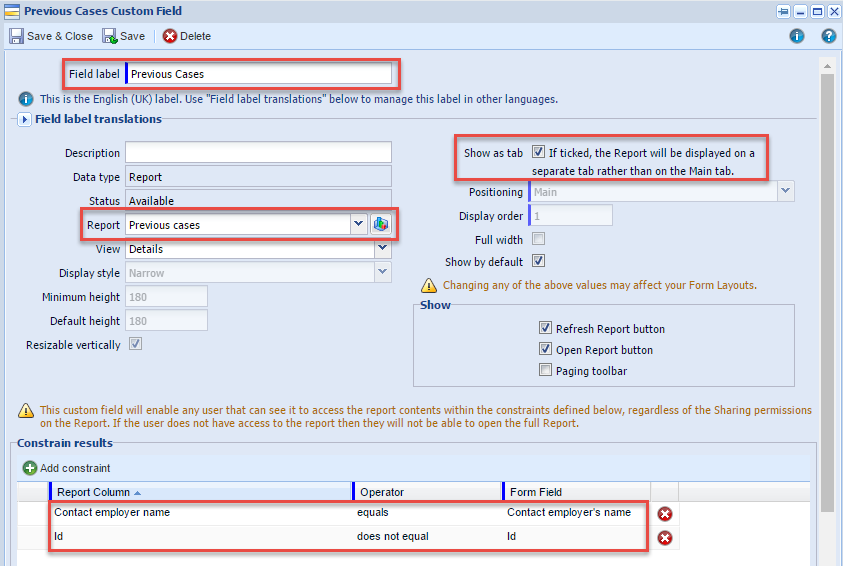Toggle the Show by default checkbox

click(538, 261)
